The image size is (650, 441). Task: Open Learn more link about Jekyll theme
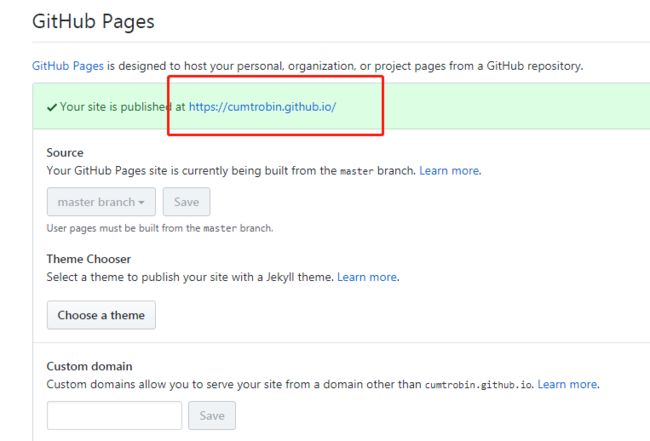click(368, 277)
